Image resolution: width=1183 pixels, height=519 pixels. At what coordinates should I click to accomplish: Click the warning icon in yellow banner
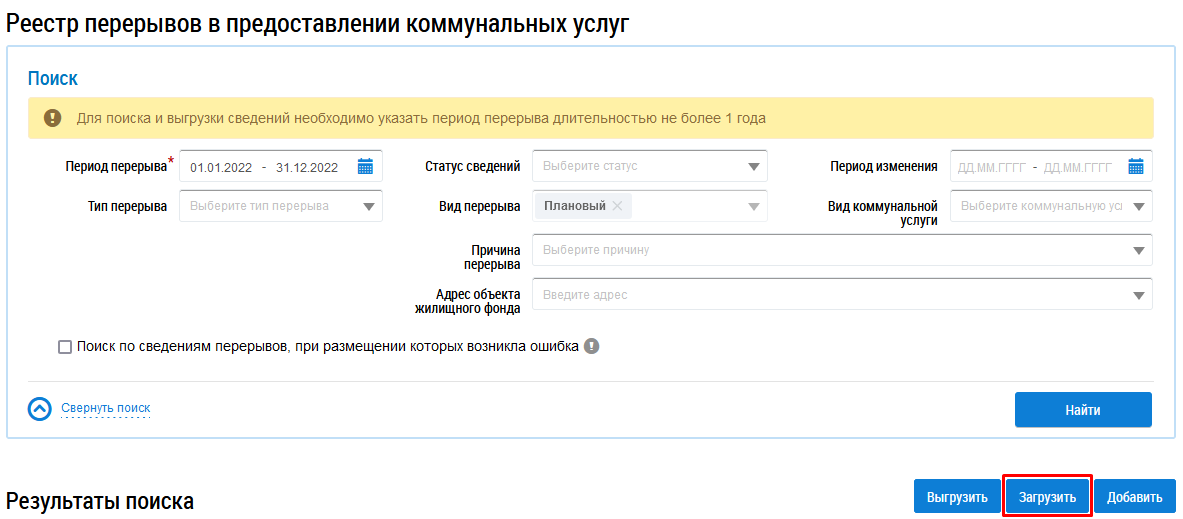(x=53, y=118)
